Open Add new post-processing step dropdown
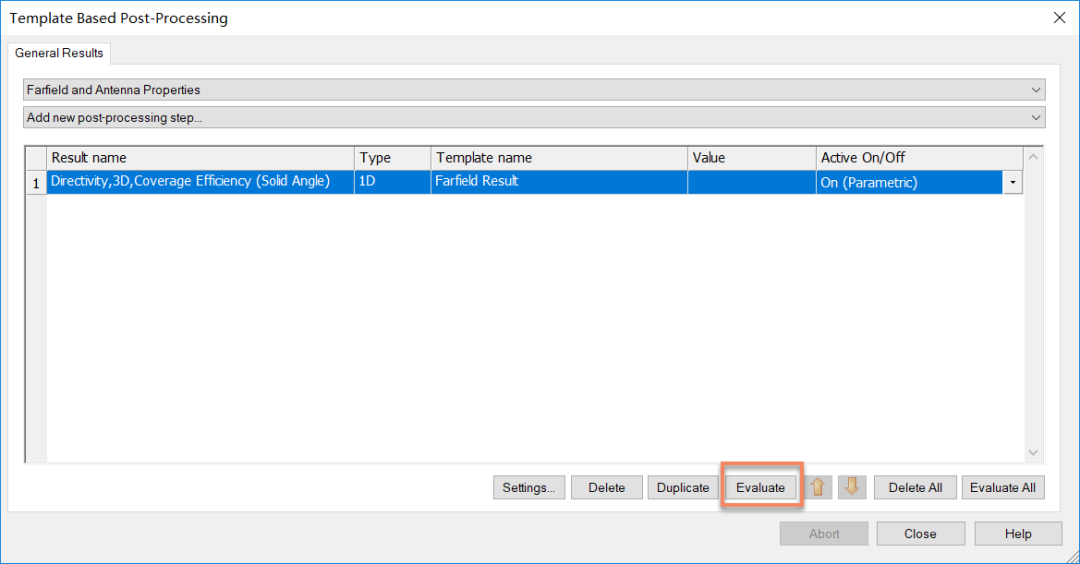The width and height of the screenshot is (1080, 564). click(534, 117)
